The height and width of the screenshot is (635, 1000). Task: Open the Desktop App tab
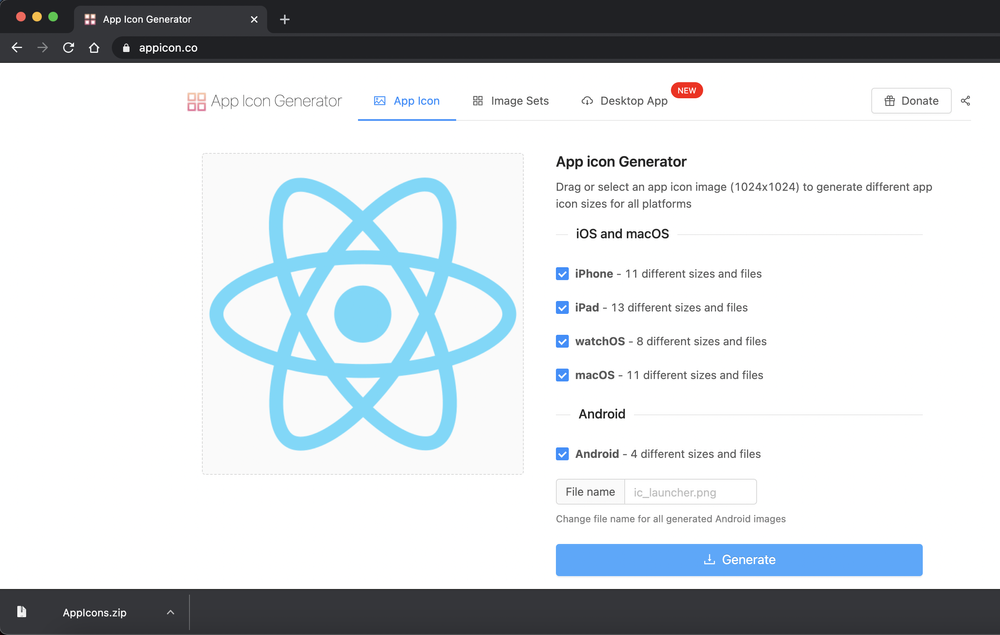pos(624,101)
